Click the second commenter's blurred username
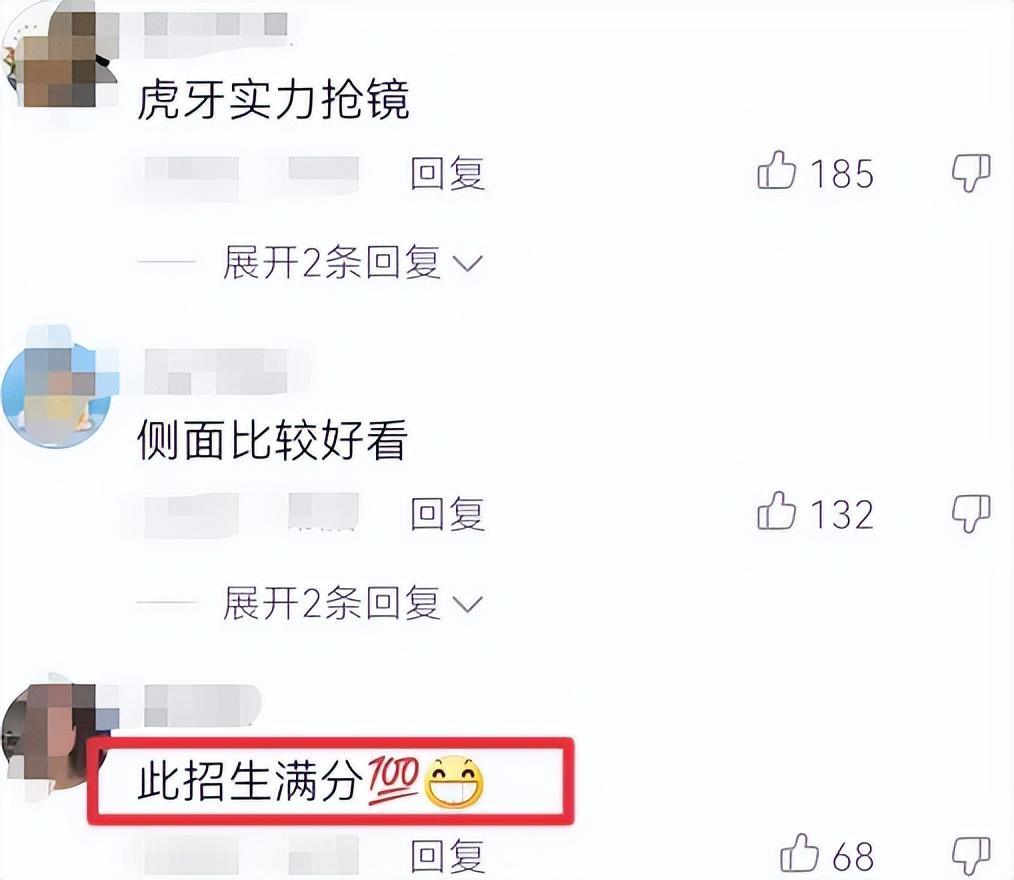 point(225,371)
